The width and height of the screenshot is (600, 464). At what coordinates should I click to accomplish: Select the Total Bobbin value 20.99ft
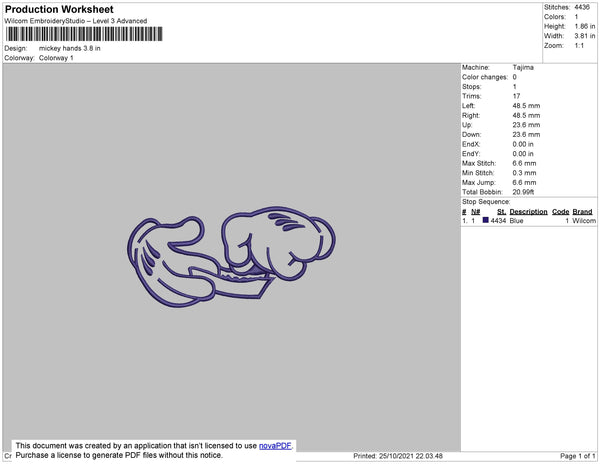click(523, 192)
